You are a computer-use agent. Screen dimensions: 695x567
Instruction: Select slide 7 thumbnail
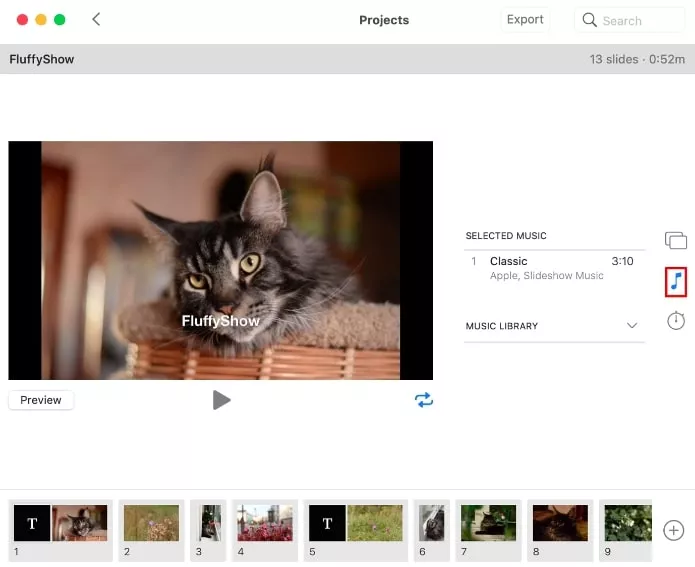coord(488,523)
